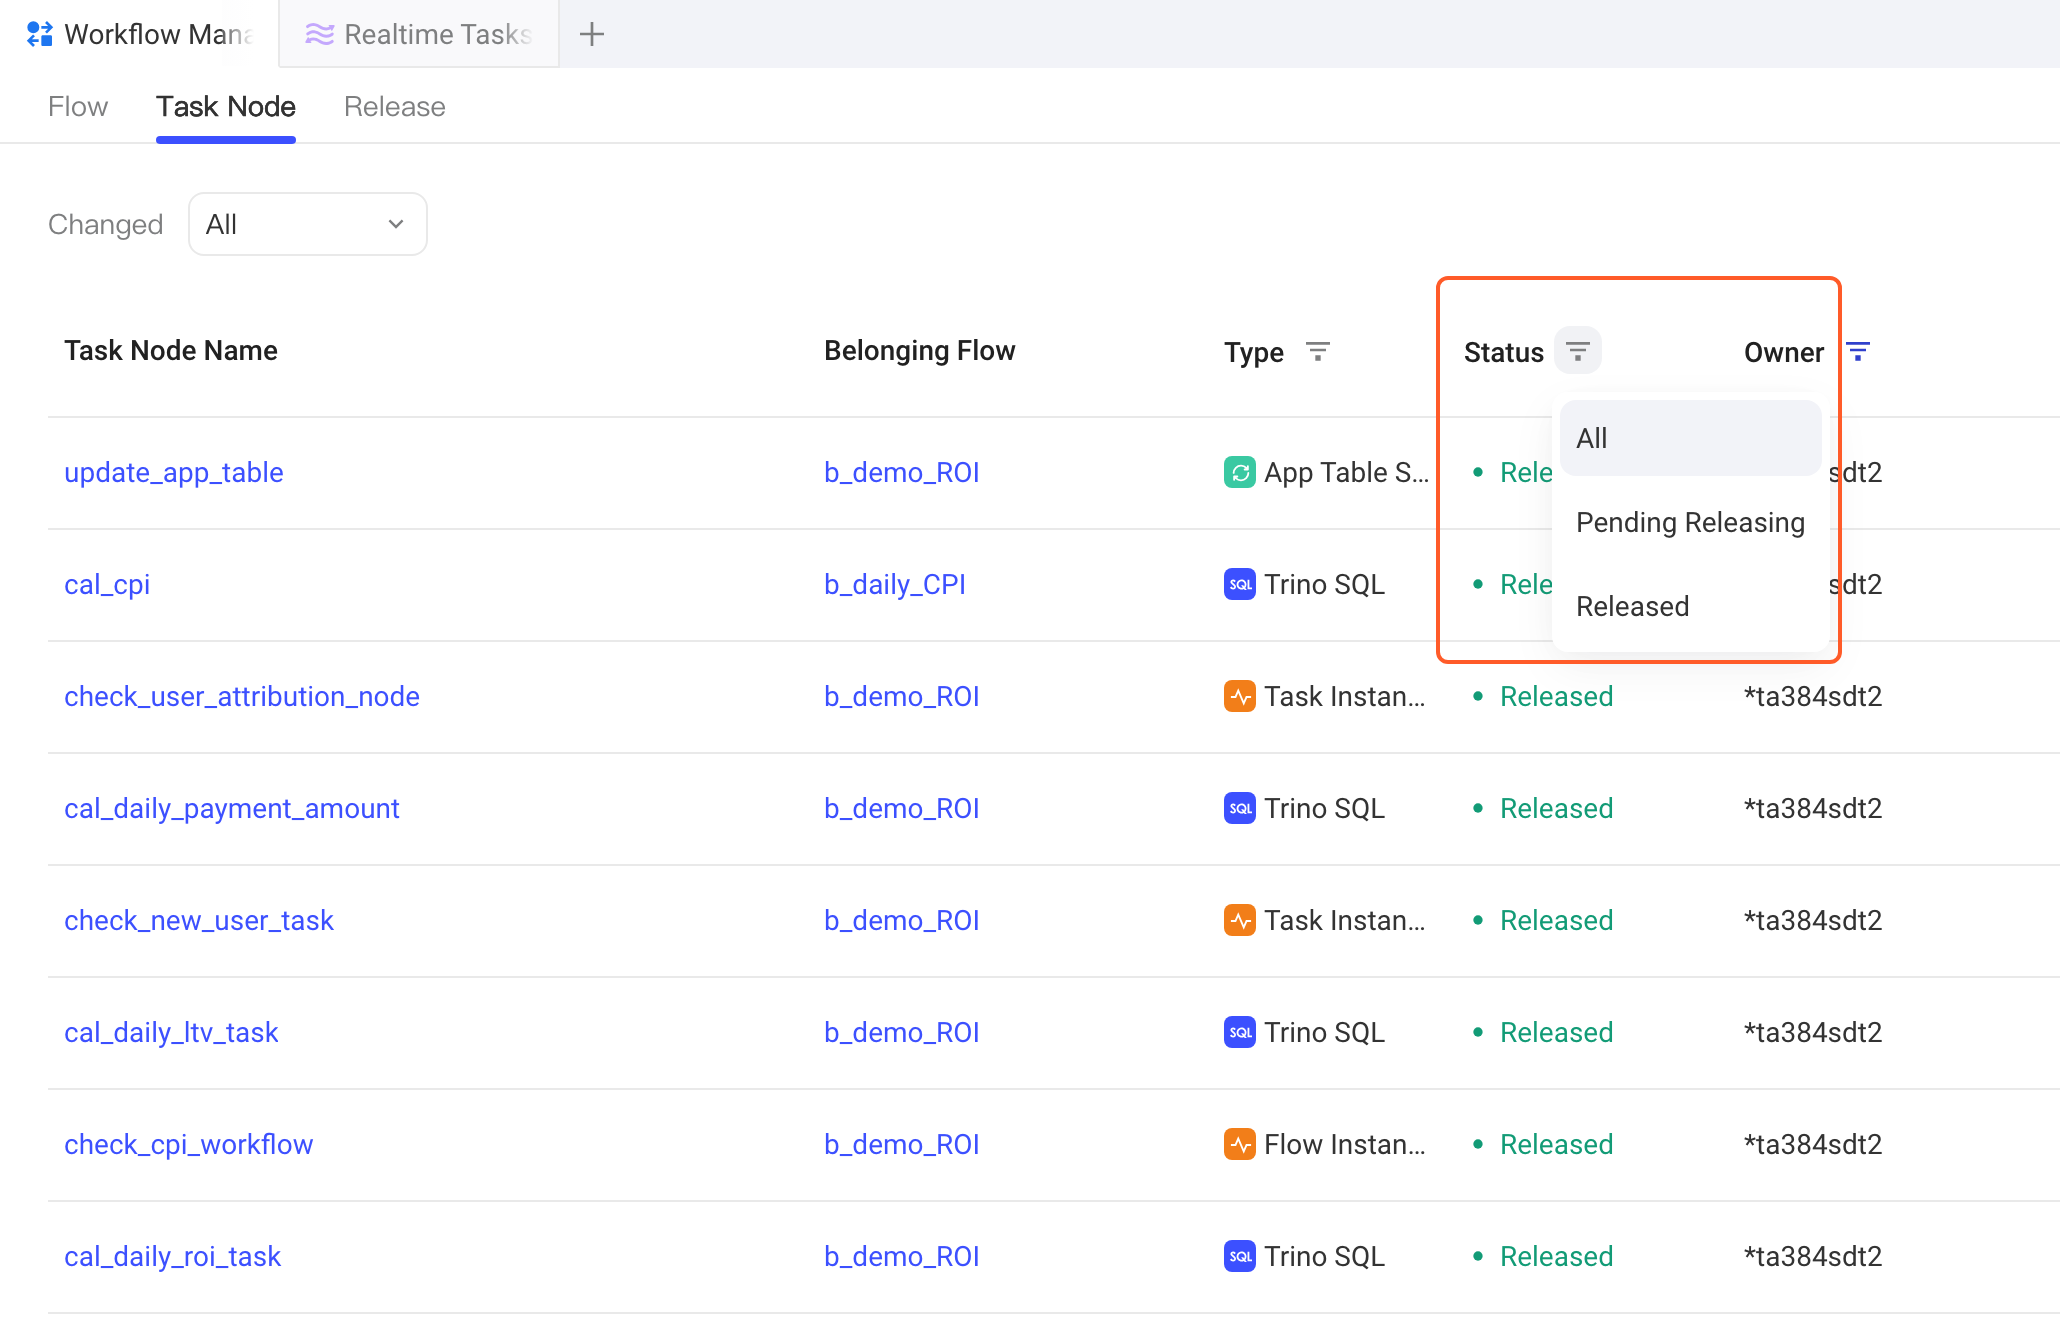Open the check_cpi_workflow task node
This screenshot has height=1320, width=2060.
pos(189,1144)
